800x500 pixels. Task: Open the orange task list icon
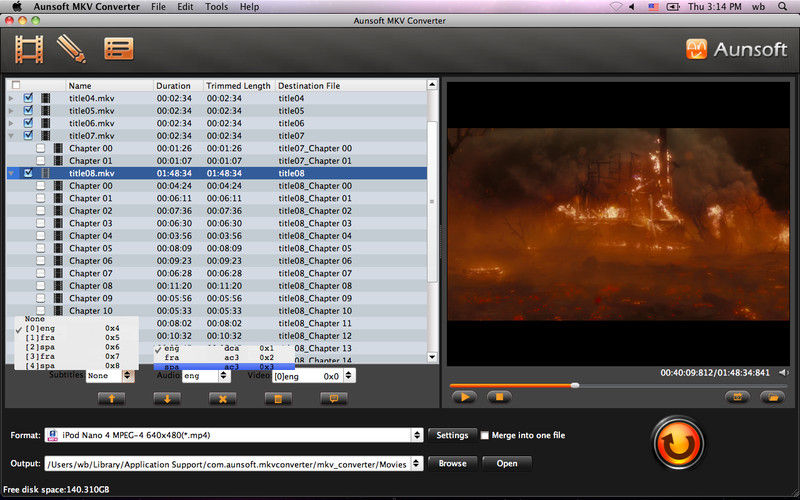pyautogui.click(x=119, y=49)
